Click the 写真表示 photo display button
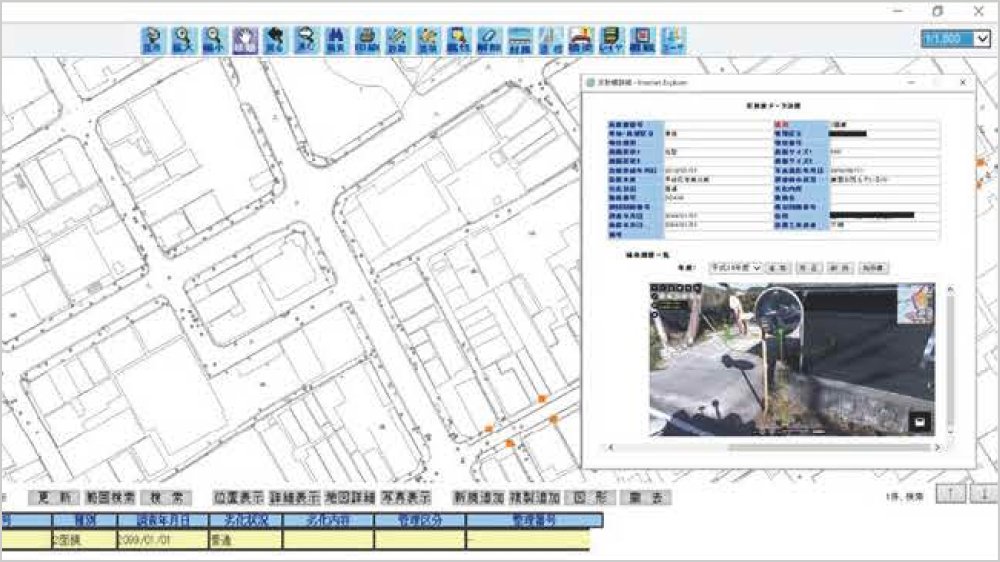The width and height of the screenshot is (1000, 562). point(406,498)
